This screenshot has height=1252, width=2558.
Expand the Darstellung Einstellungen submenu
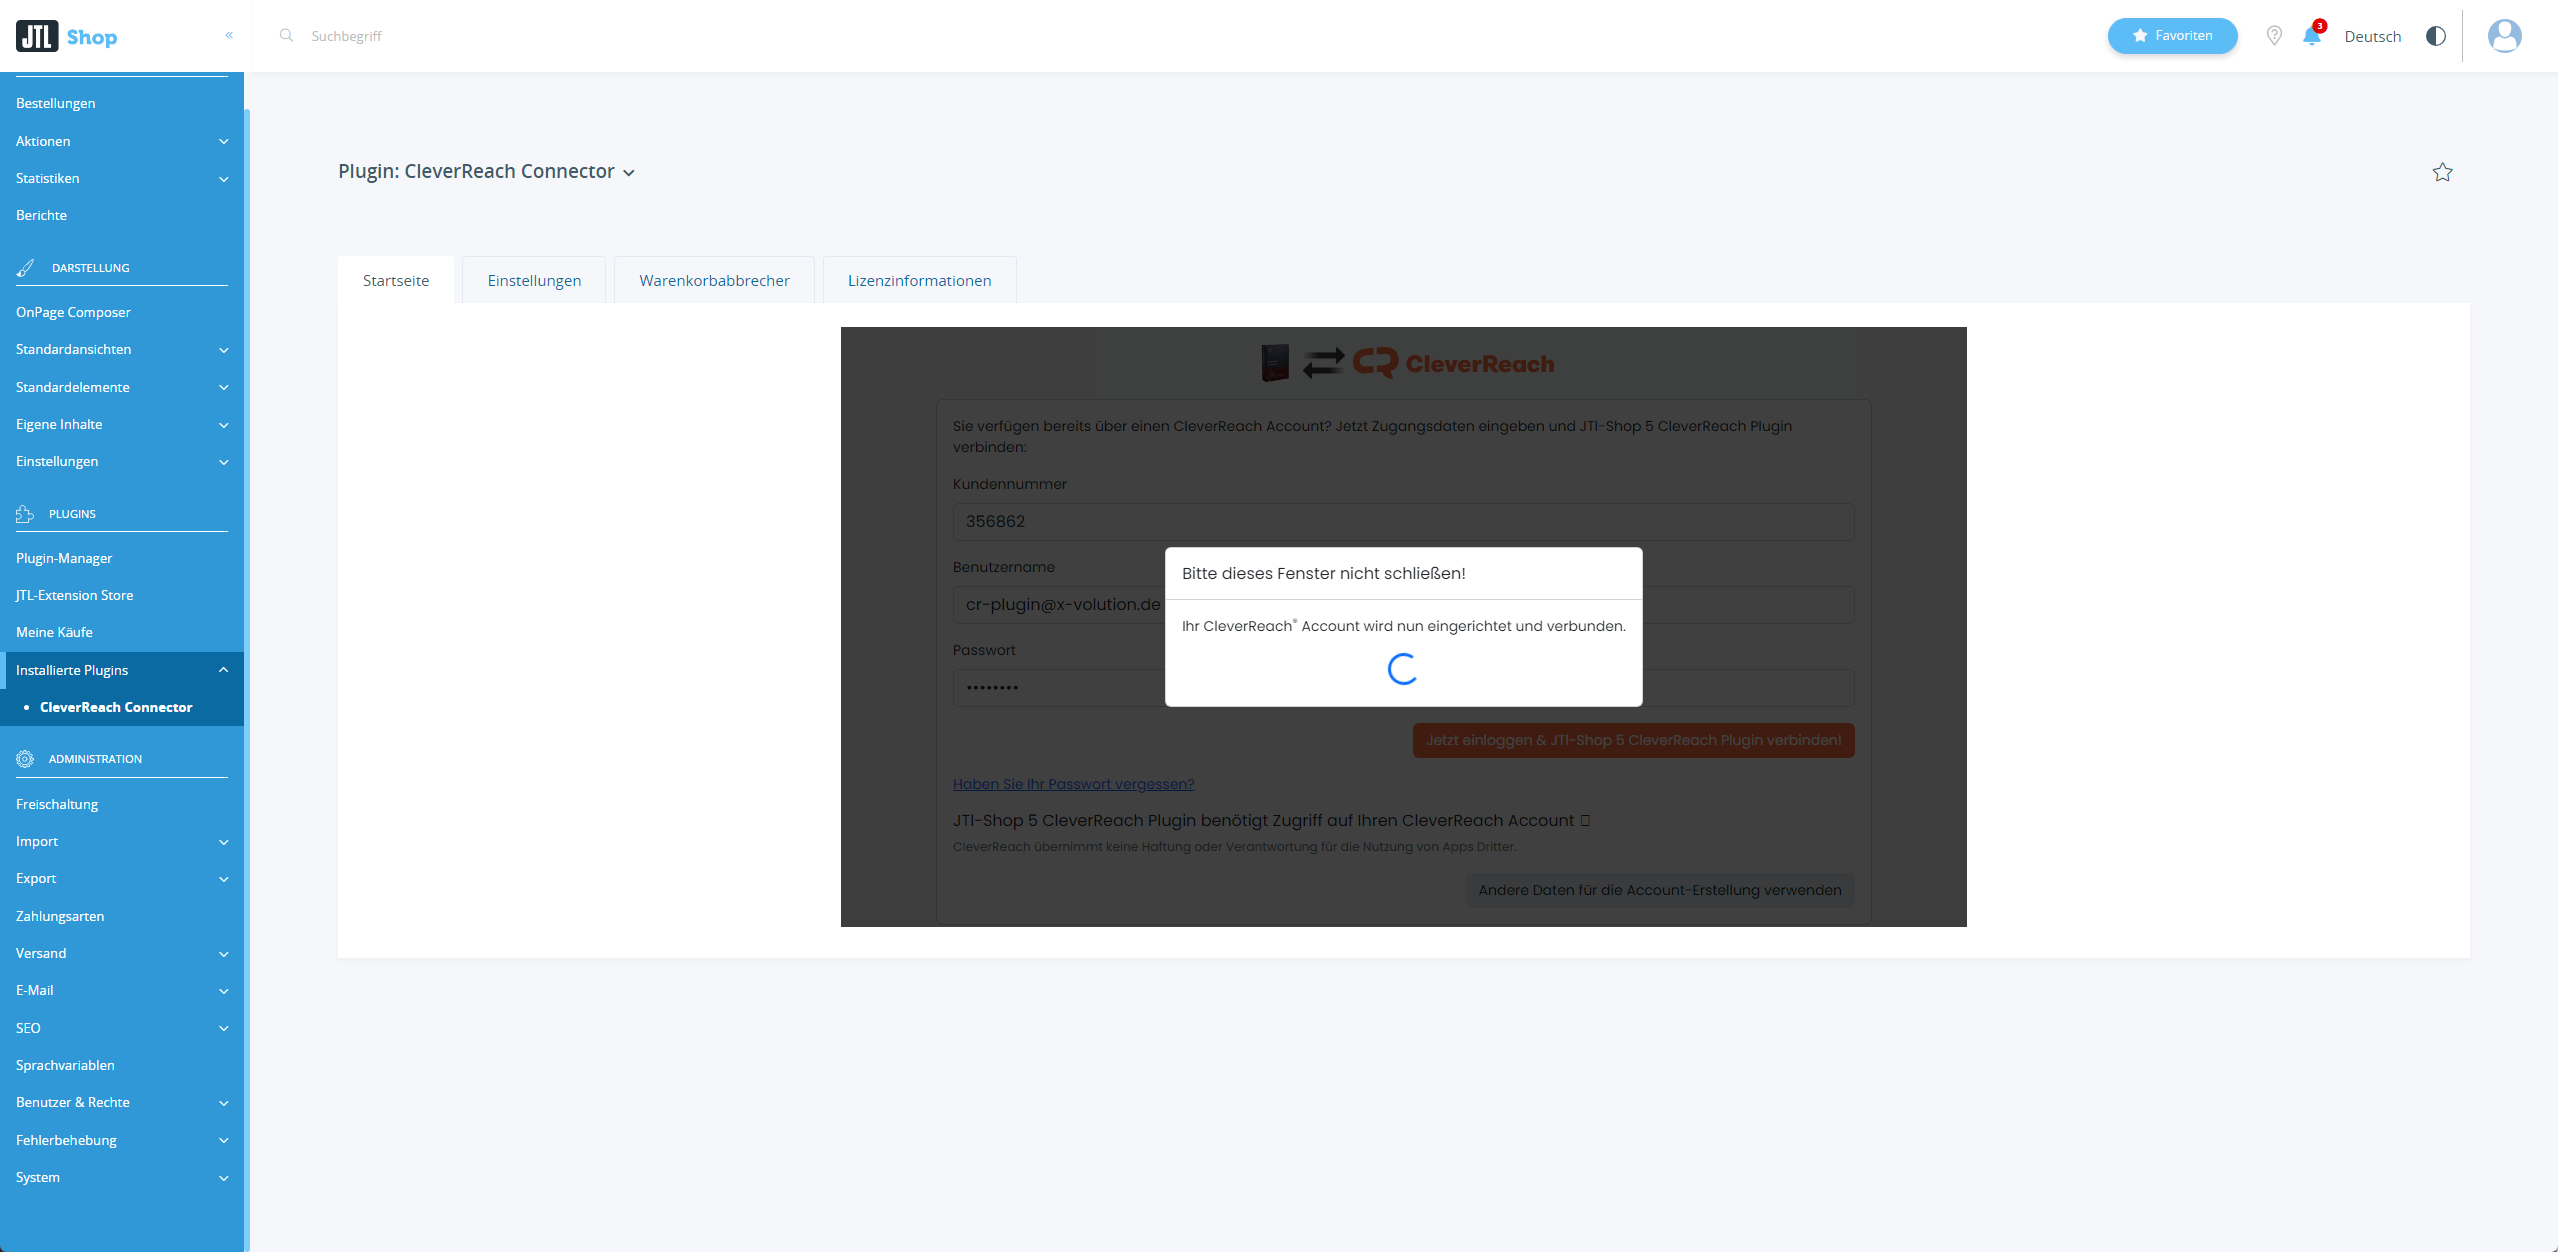tap(122, 461)
